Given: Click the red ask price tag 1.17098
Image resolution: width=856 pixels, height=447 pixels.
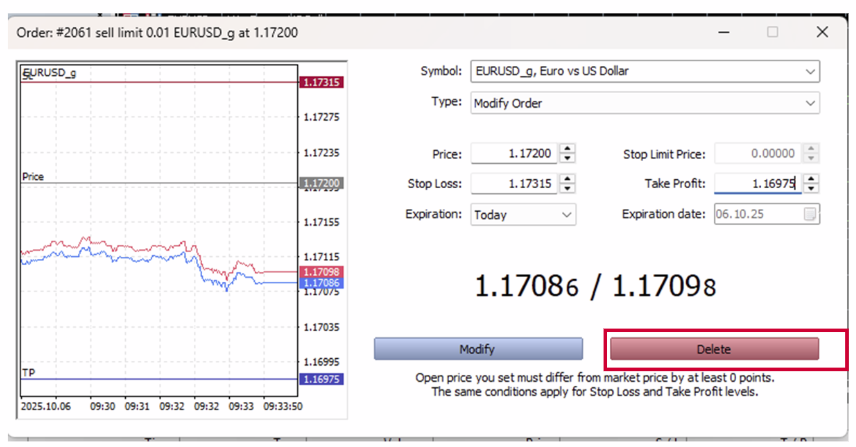Looking at the screenshot, I should tap(320, 272).
